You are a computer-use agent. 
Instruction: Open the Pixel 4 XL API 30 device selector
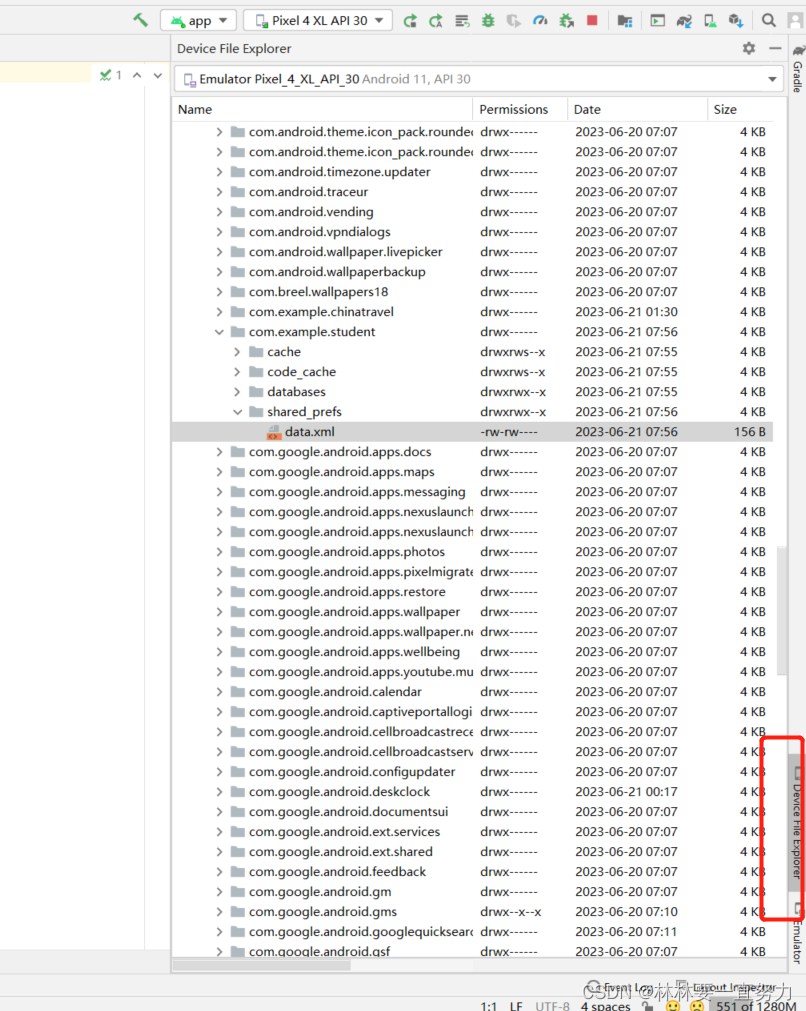pyautogui.click(x=317, y=19)
